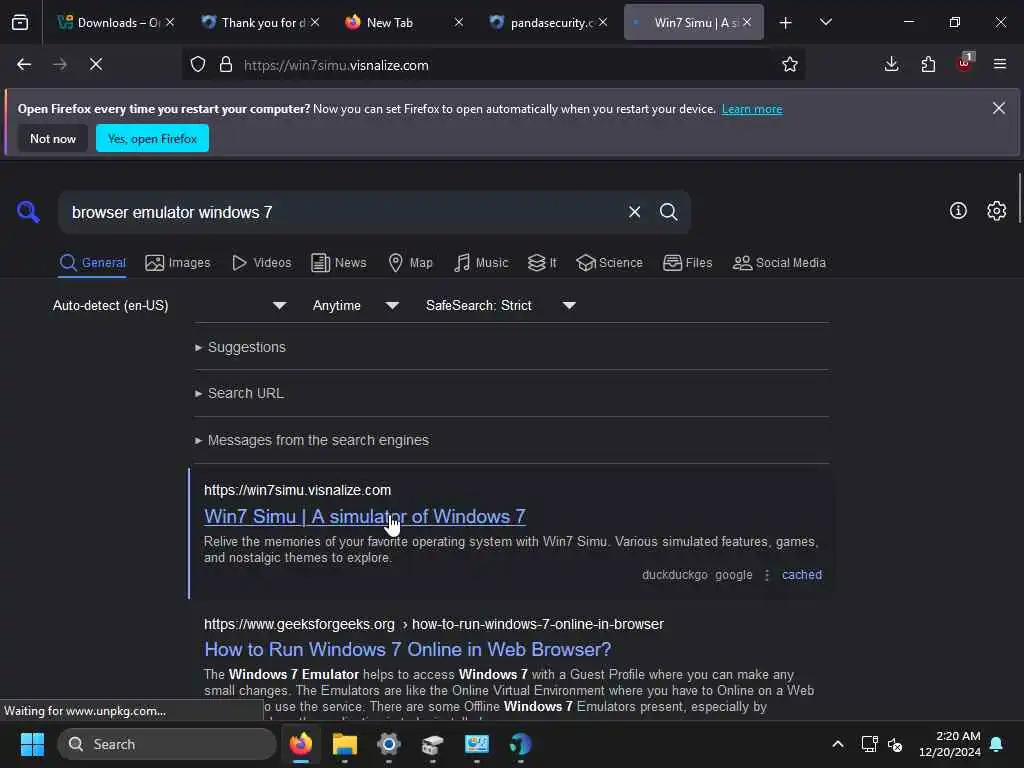The width and height of the screenshot is (1024, 768).
Task: Open the list all tabs chevron
Action: click(825, 23)
